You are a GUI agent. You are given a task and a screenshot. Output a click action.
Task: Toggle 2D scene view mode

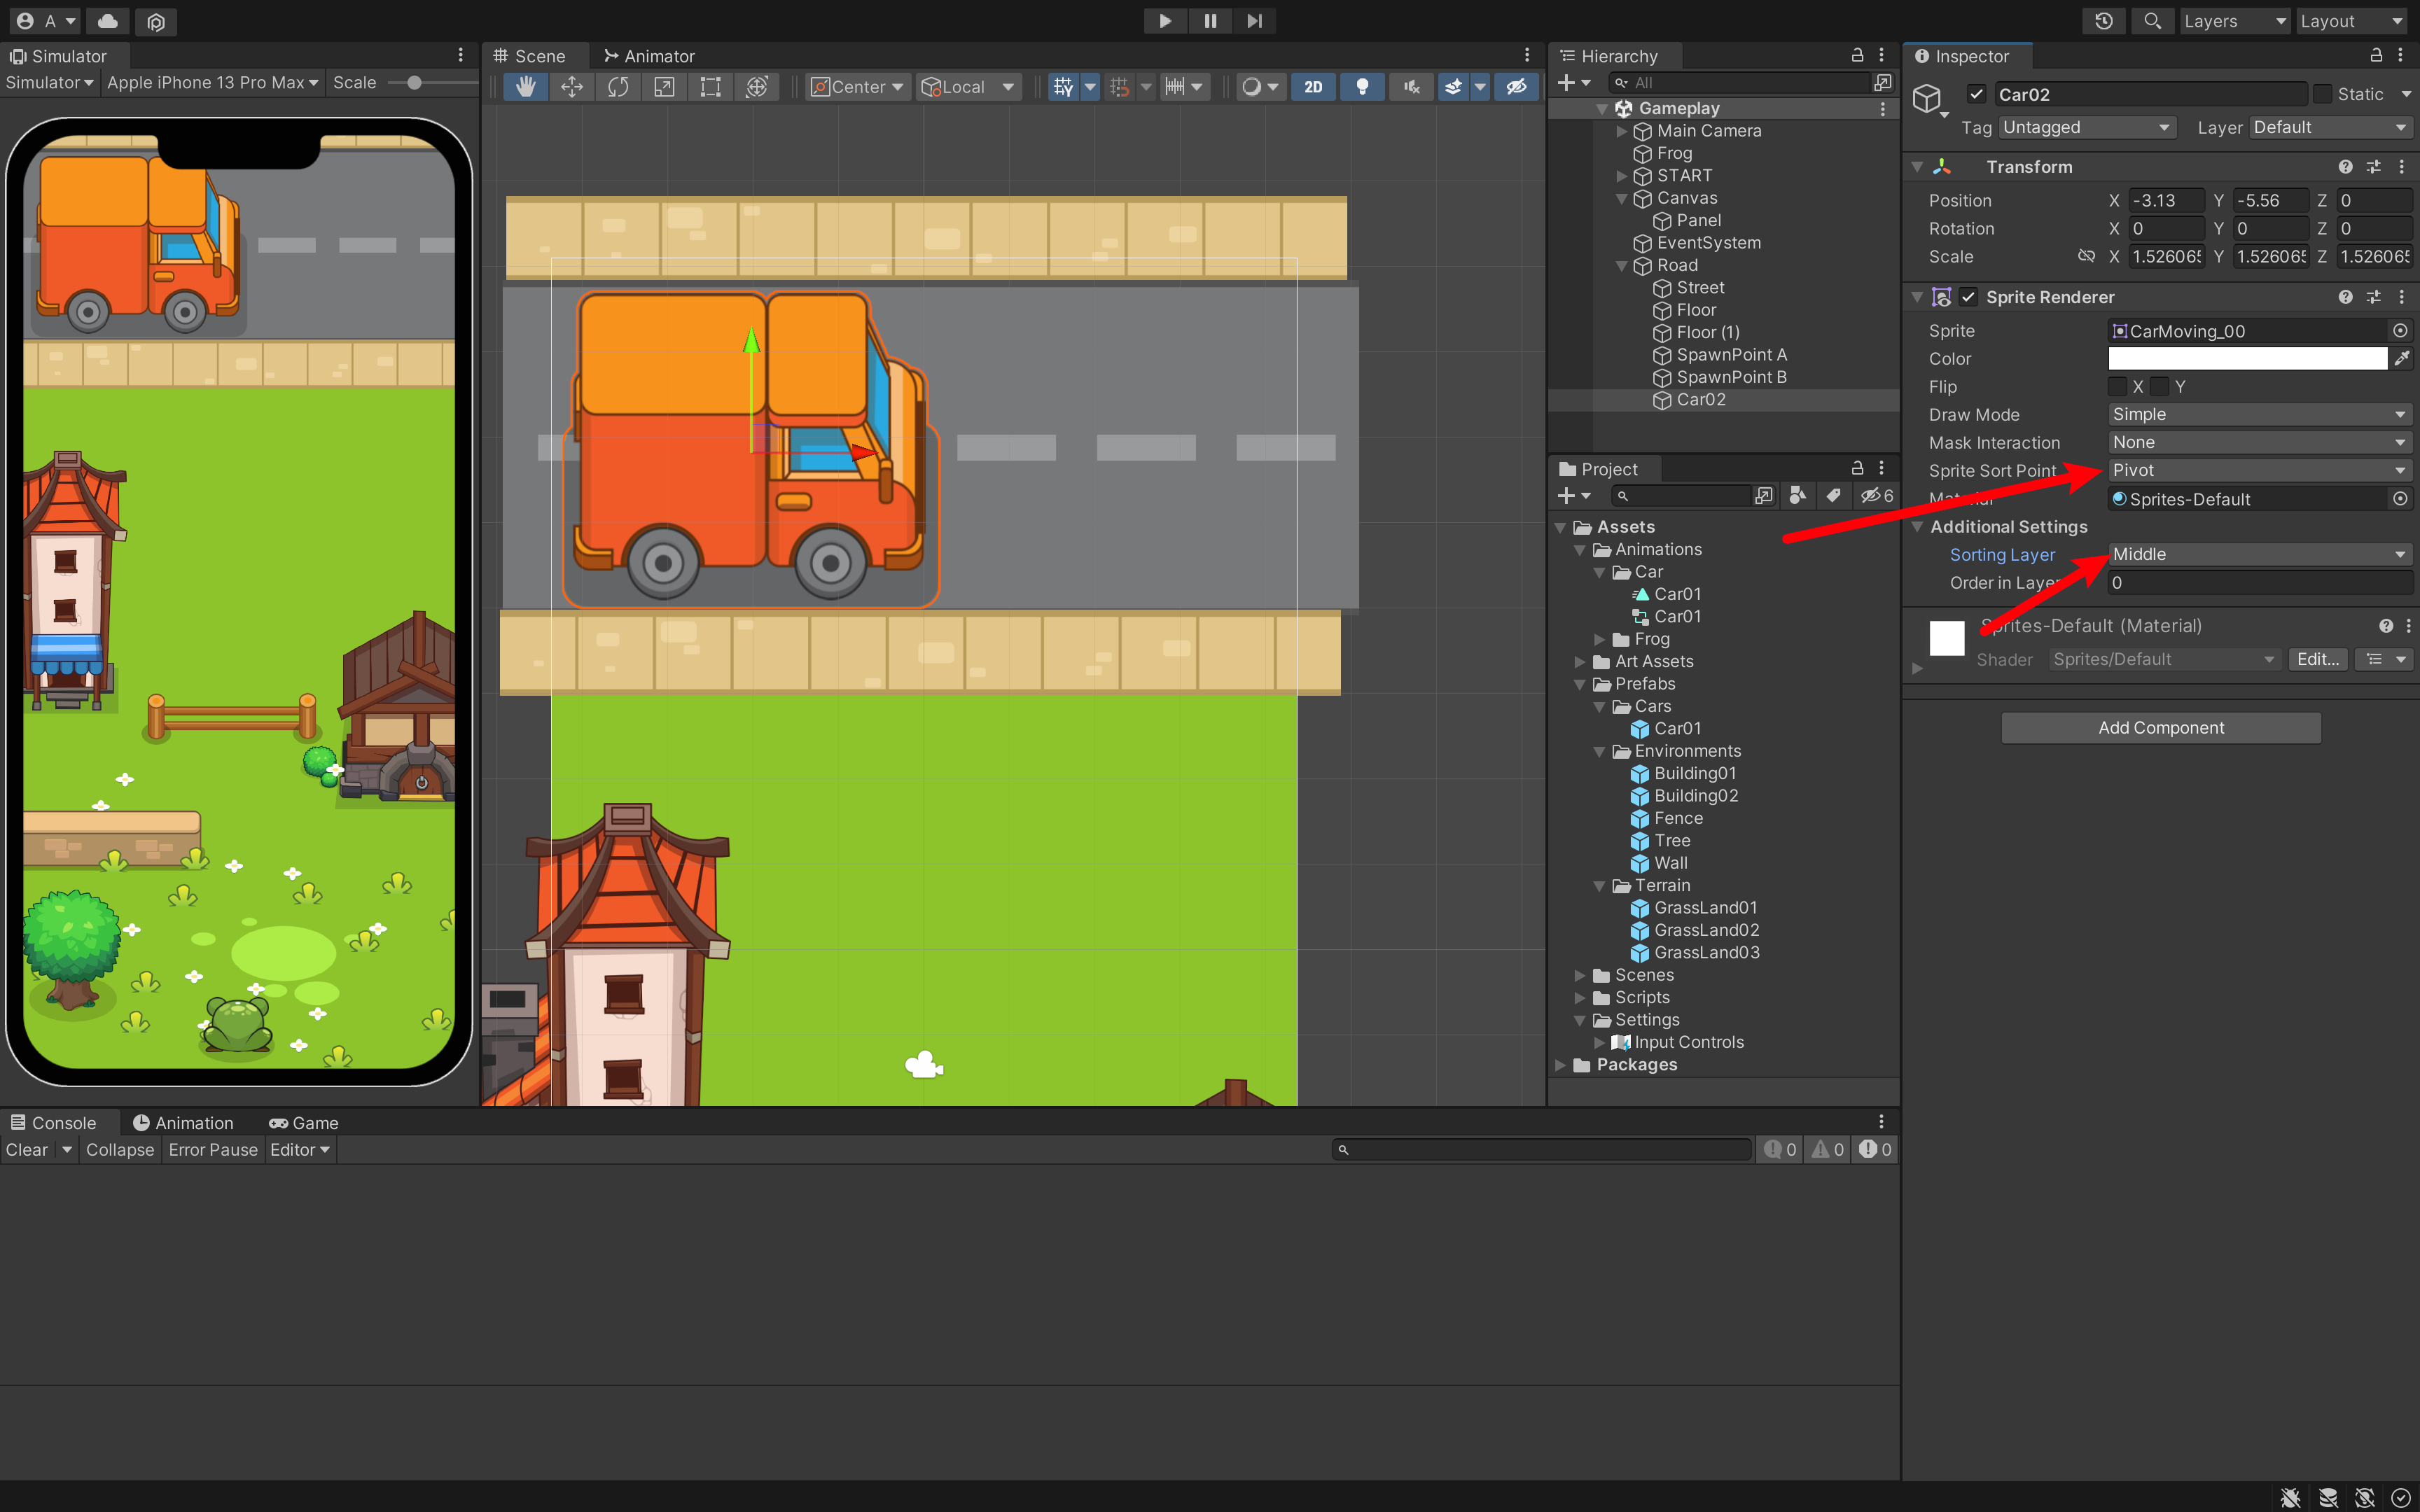(x=1313, y=87)
